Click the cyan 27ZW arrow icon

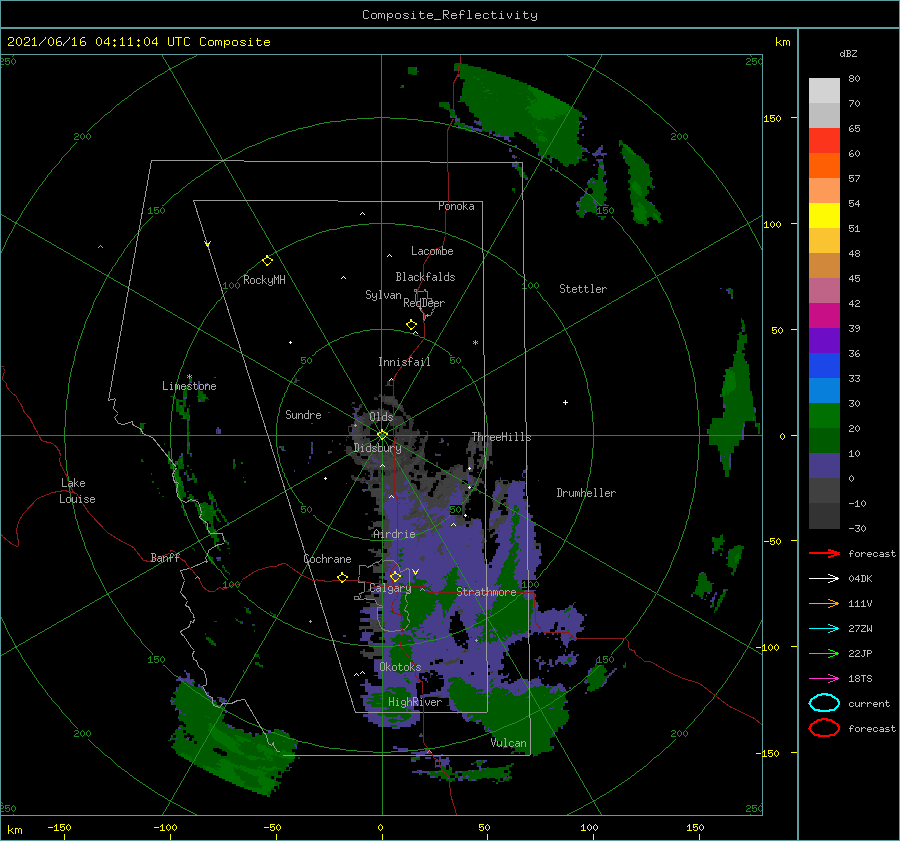(x=824, y=629)
